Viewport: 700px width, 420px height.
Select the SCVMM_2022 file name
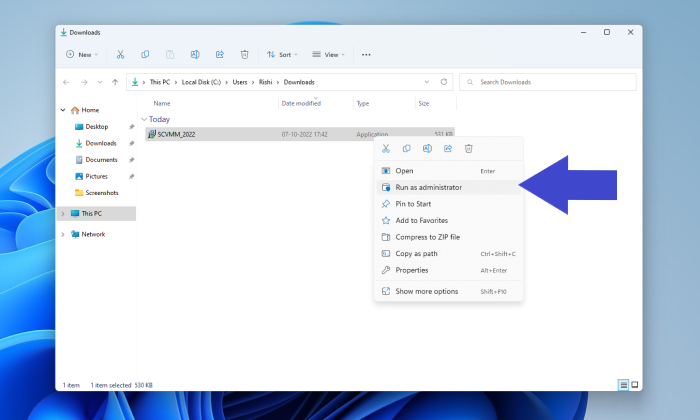coord(176,134)
